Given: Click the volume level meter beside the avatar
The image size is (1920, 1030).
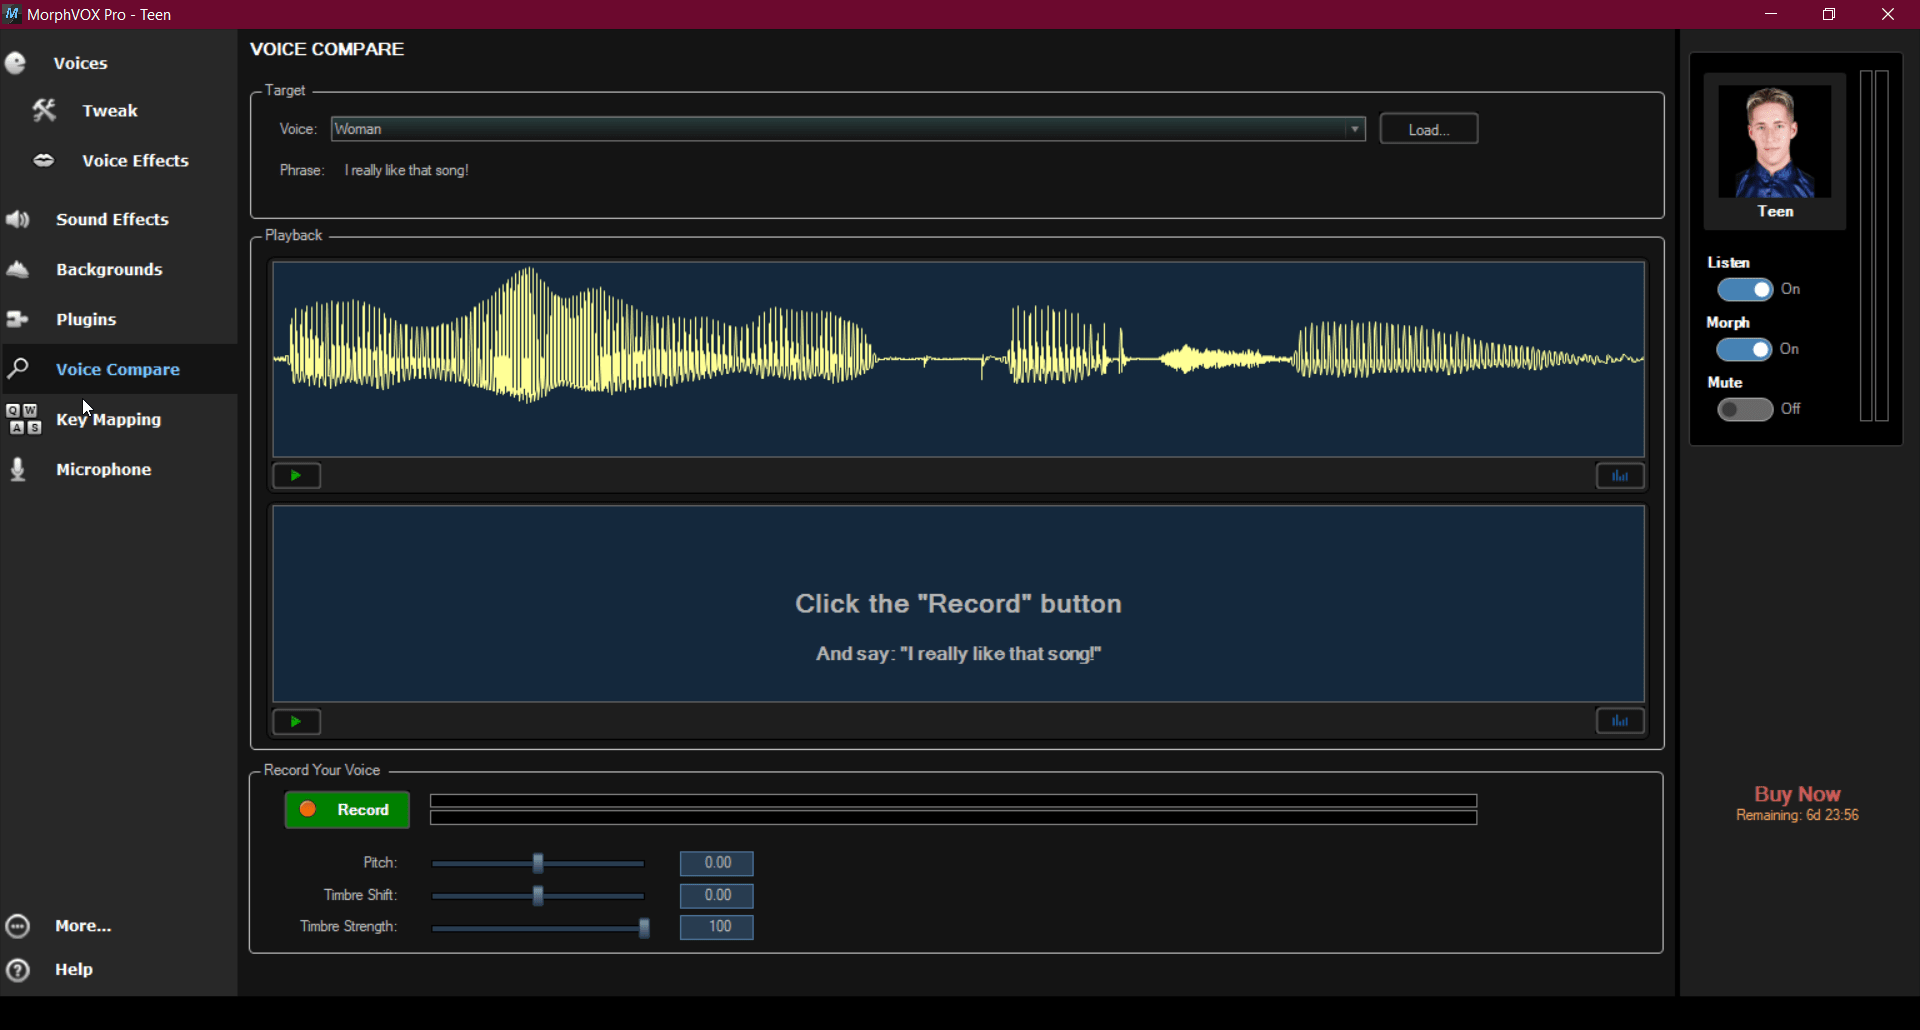Looking at the screenshot, I should coord(1874,246).
